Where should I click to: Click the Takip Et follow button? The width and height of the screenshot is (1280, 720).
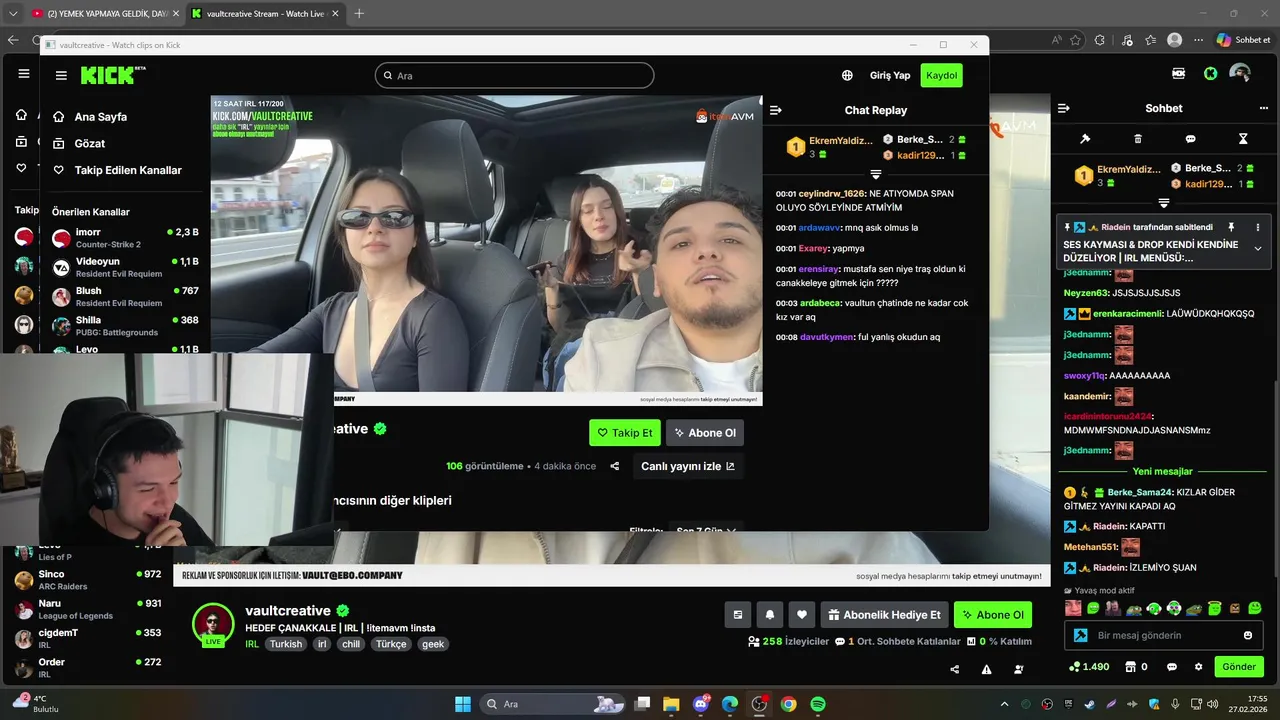[624, 433]
